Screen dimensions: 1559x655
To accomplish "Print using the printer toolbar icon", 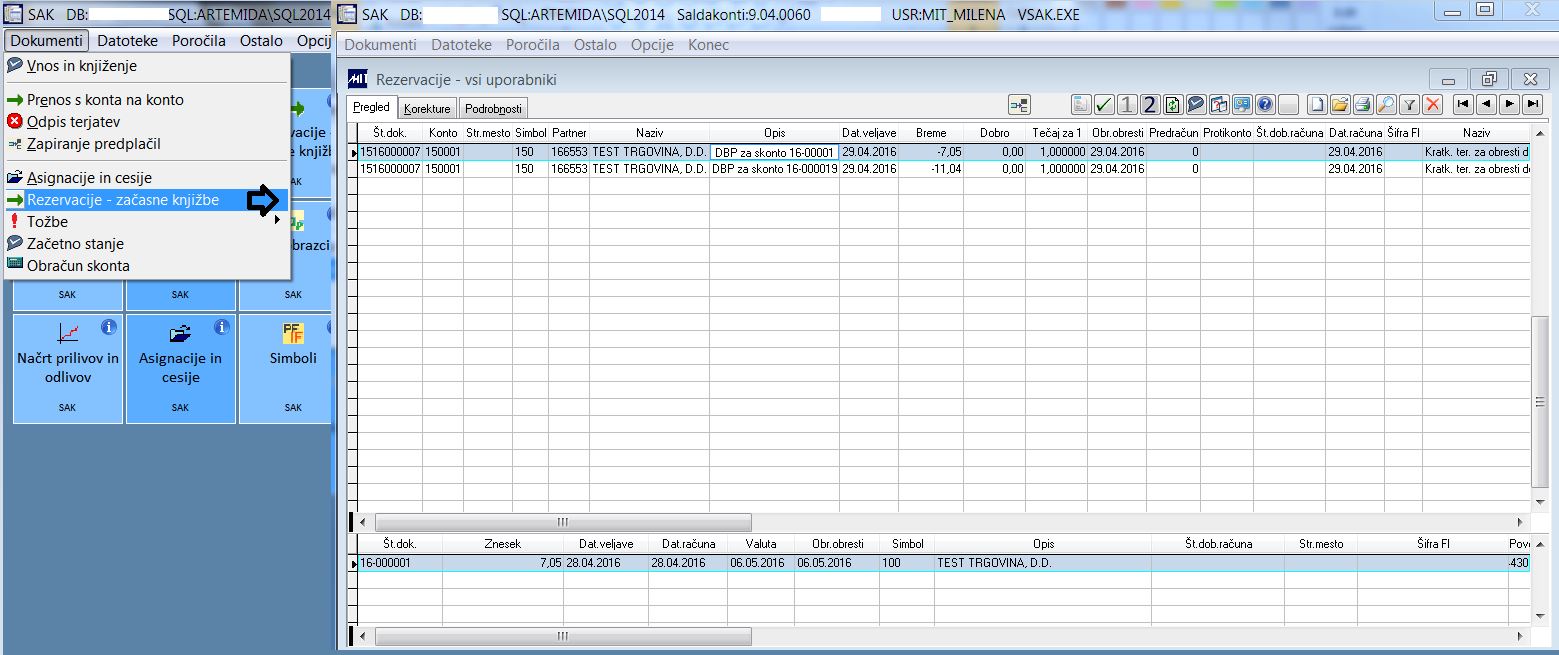I will [x=1363, y=105].
